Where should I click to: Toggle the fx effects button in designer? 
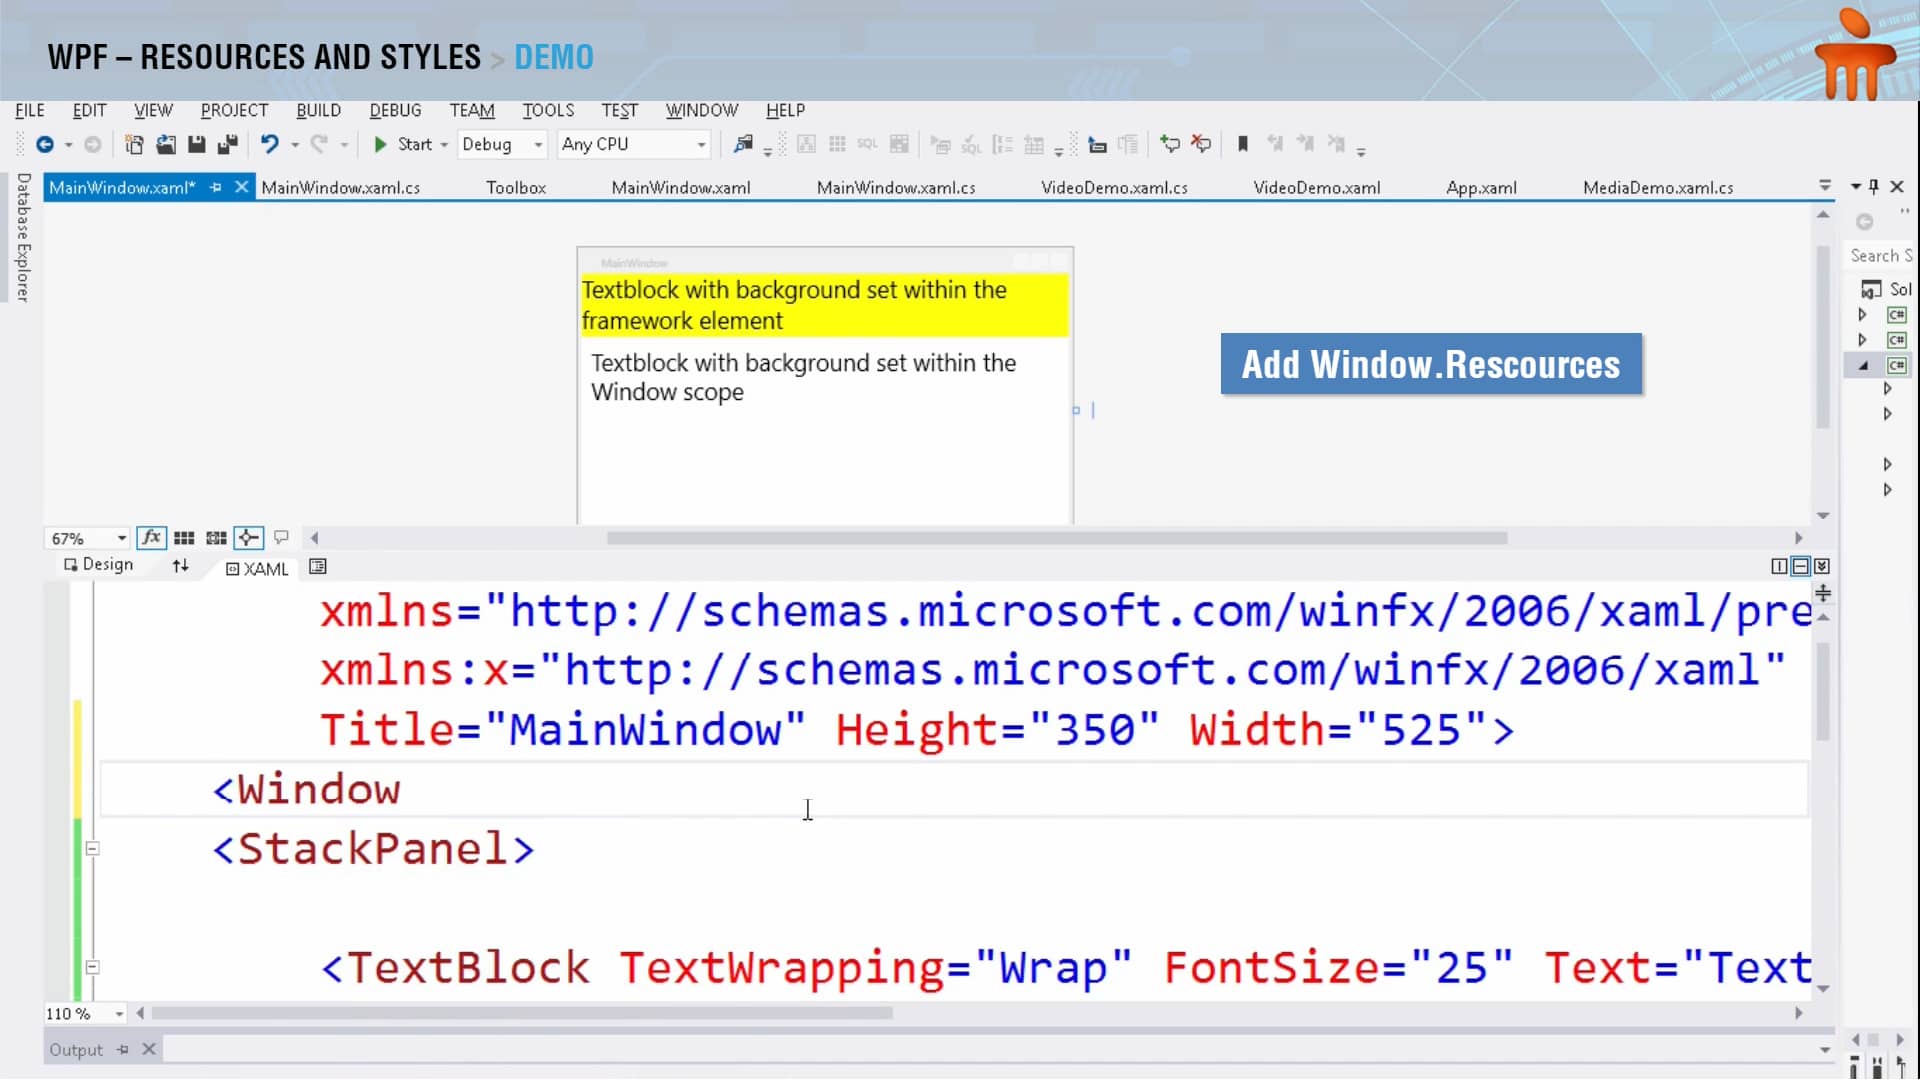click(151, 538)
